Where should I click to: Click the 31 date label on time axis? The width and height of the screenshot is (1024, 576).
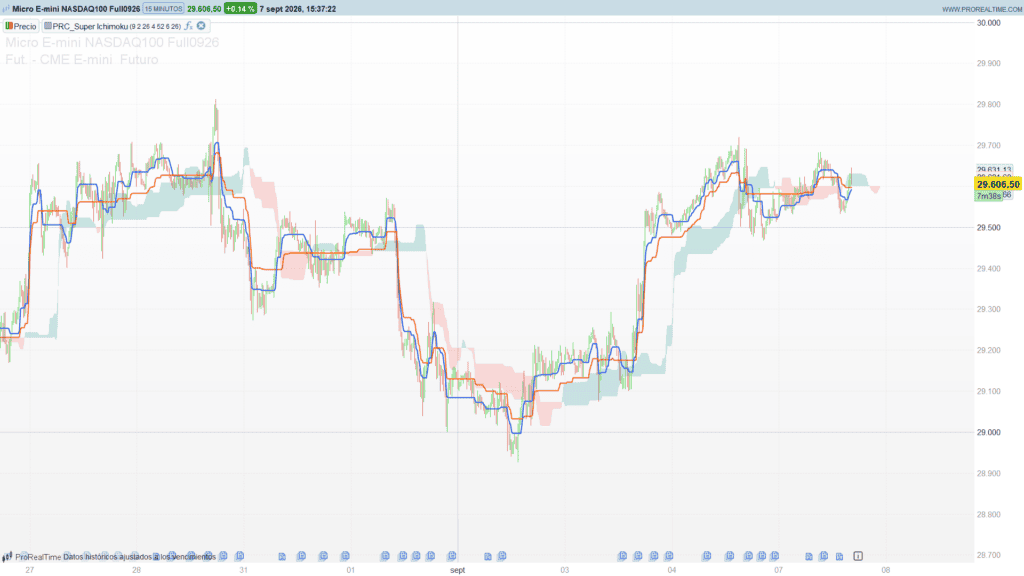244,570
